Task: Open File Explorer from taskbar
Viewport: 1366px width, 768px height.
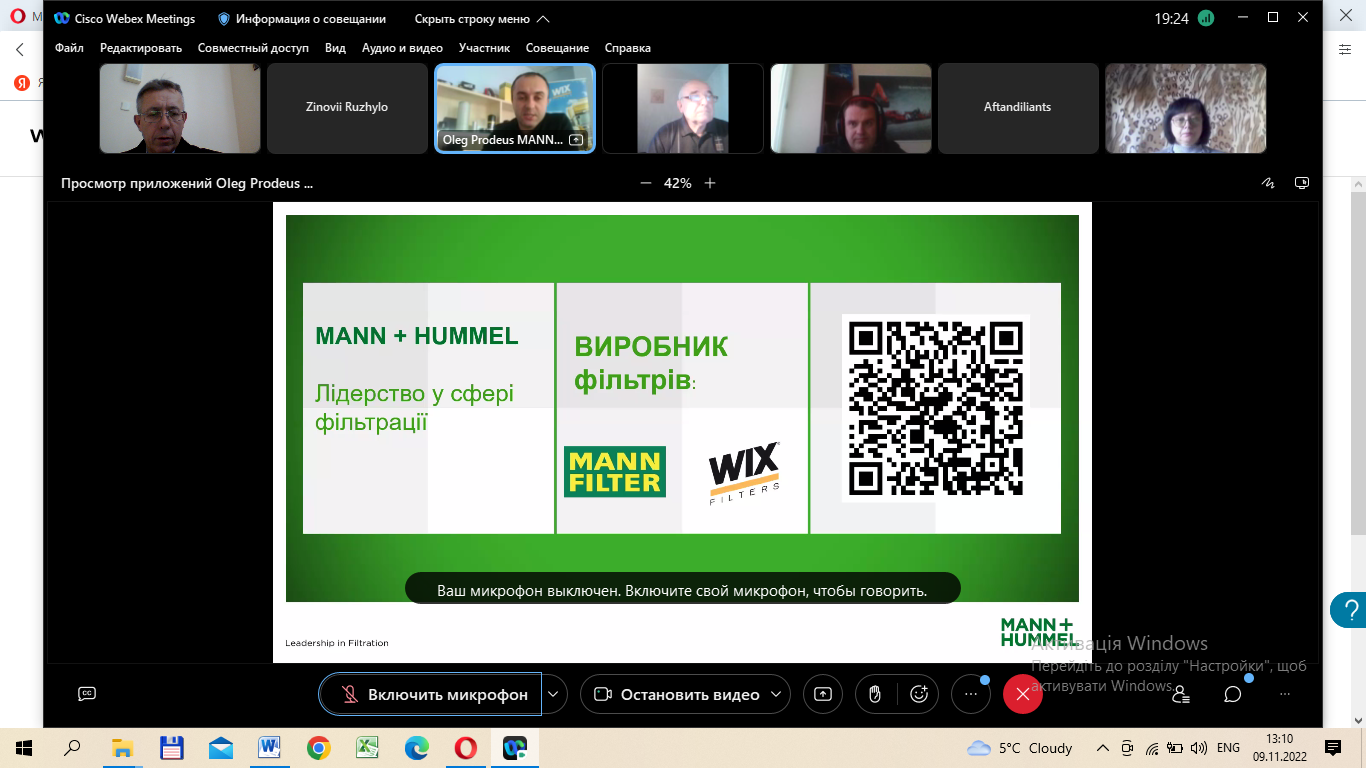Action: coord(122,748)
